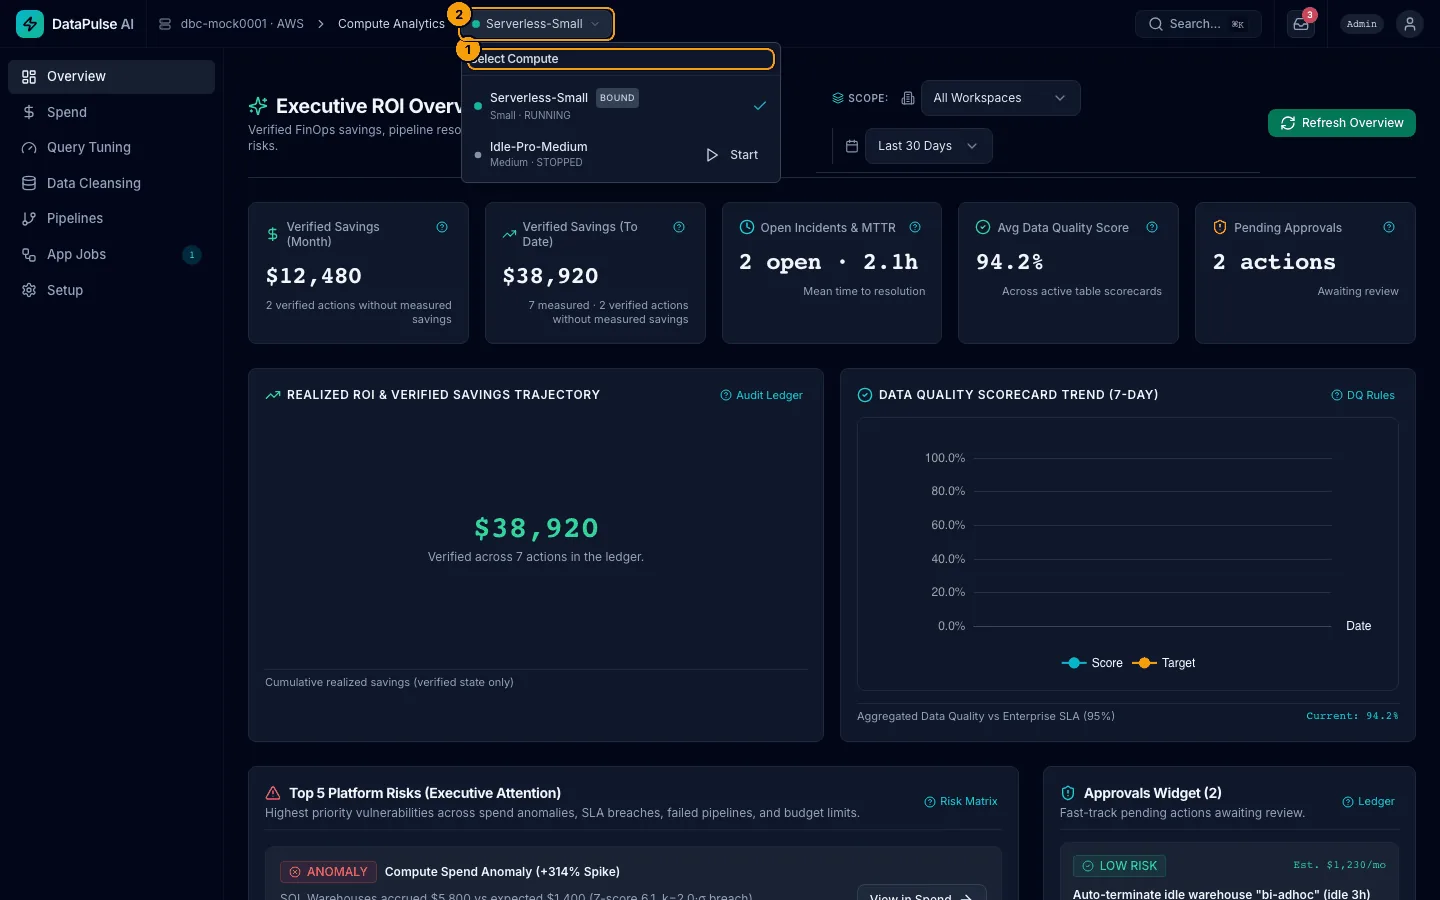This screenshot has height=900, width=1440.
Task: Click the Query Tuning gauge icon in sidebar
Action: tap(29, 148)
